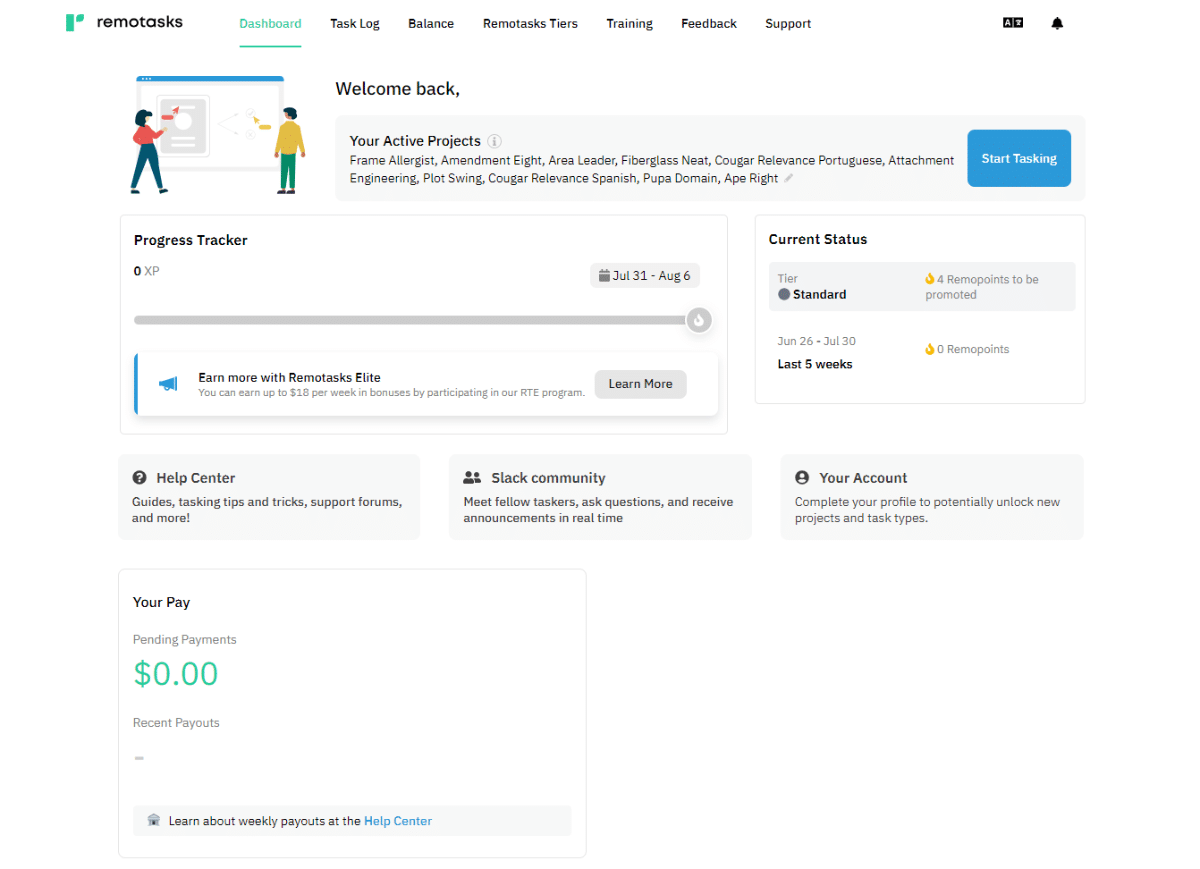This screenshot has width=1200, height=869.
Task: Go to the Support tab
Action: pos(788,24)
